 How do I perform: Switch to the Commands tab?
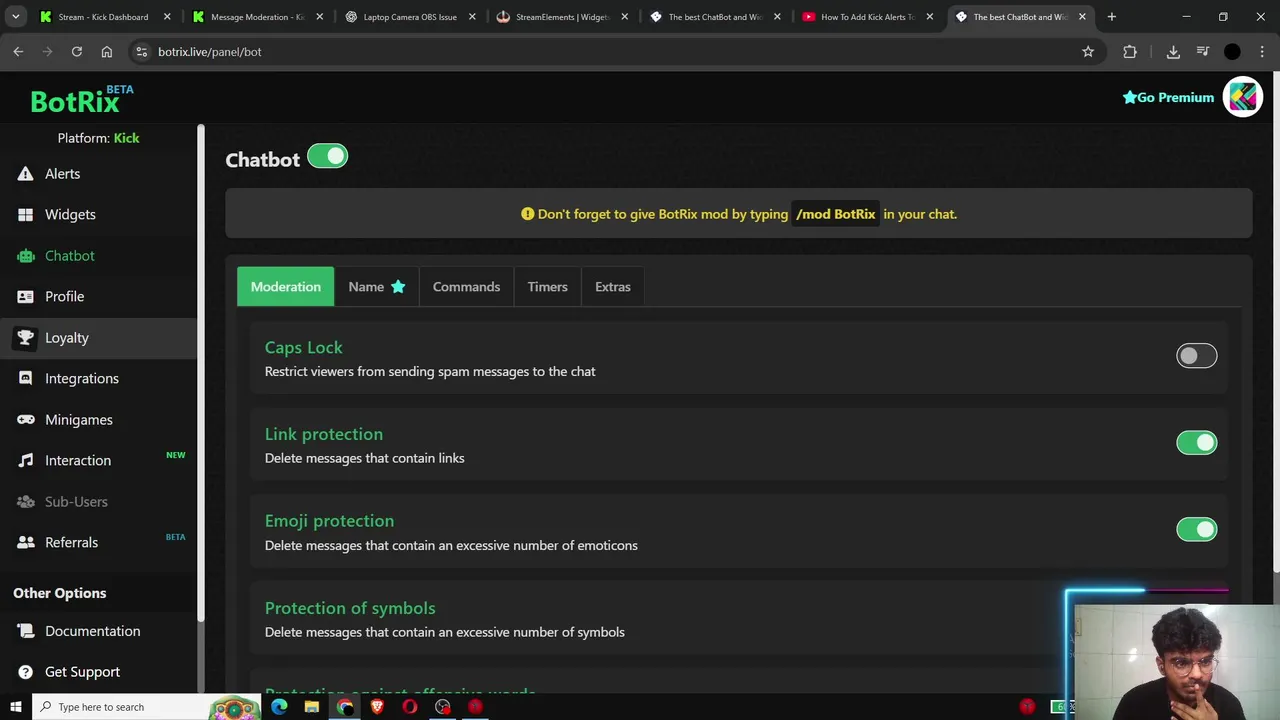[466, 287]
